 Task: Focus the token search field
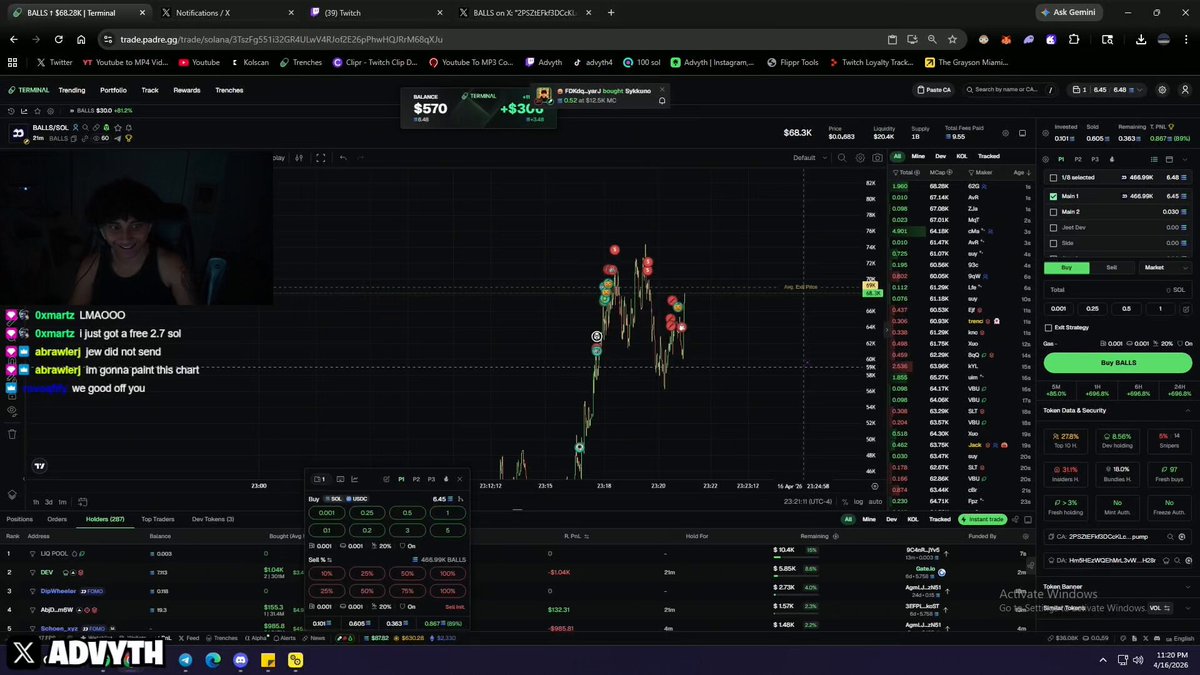pos(1011,90)
